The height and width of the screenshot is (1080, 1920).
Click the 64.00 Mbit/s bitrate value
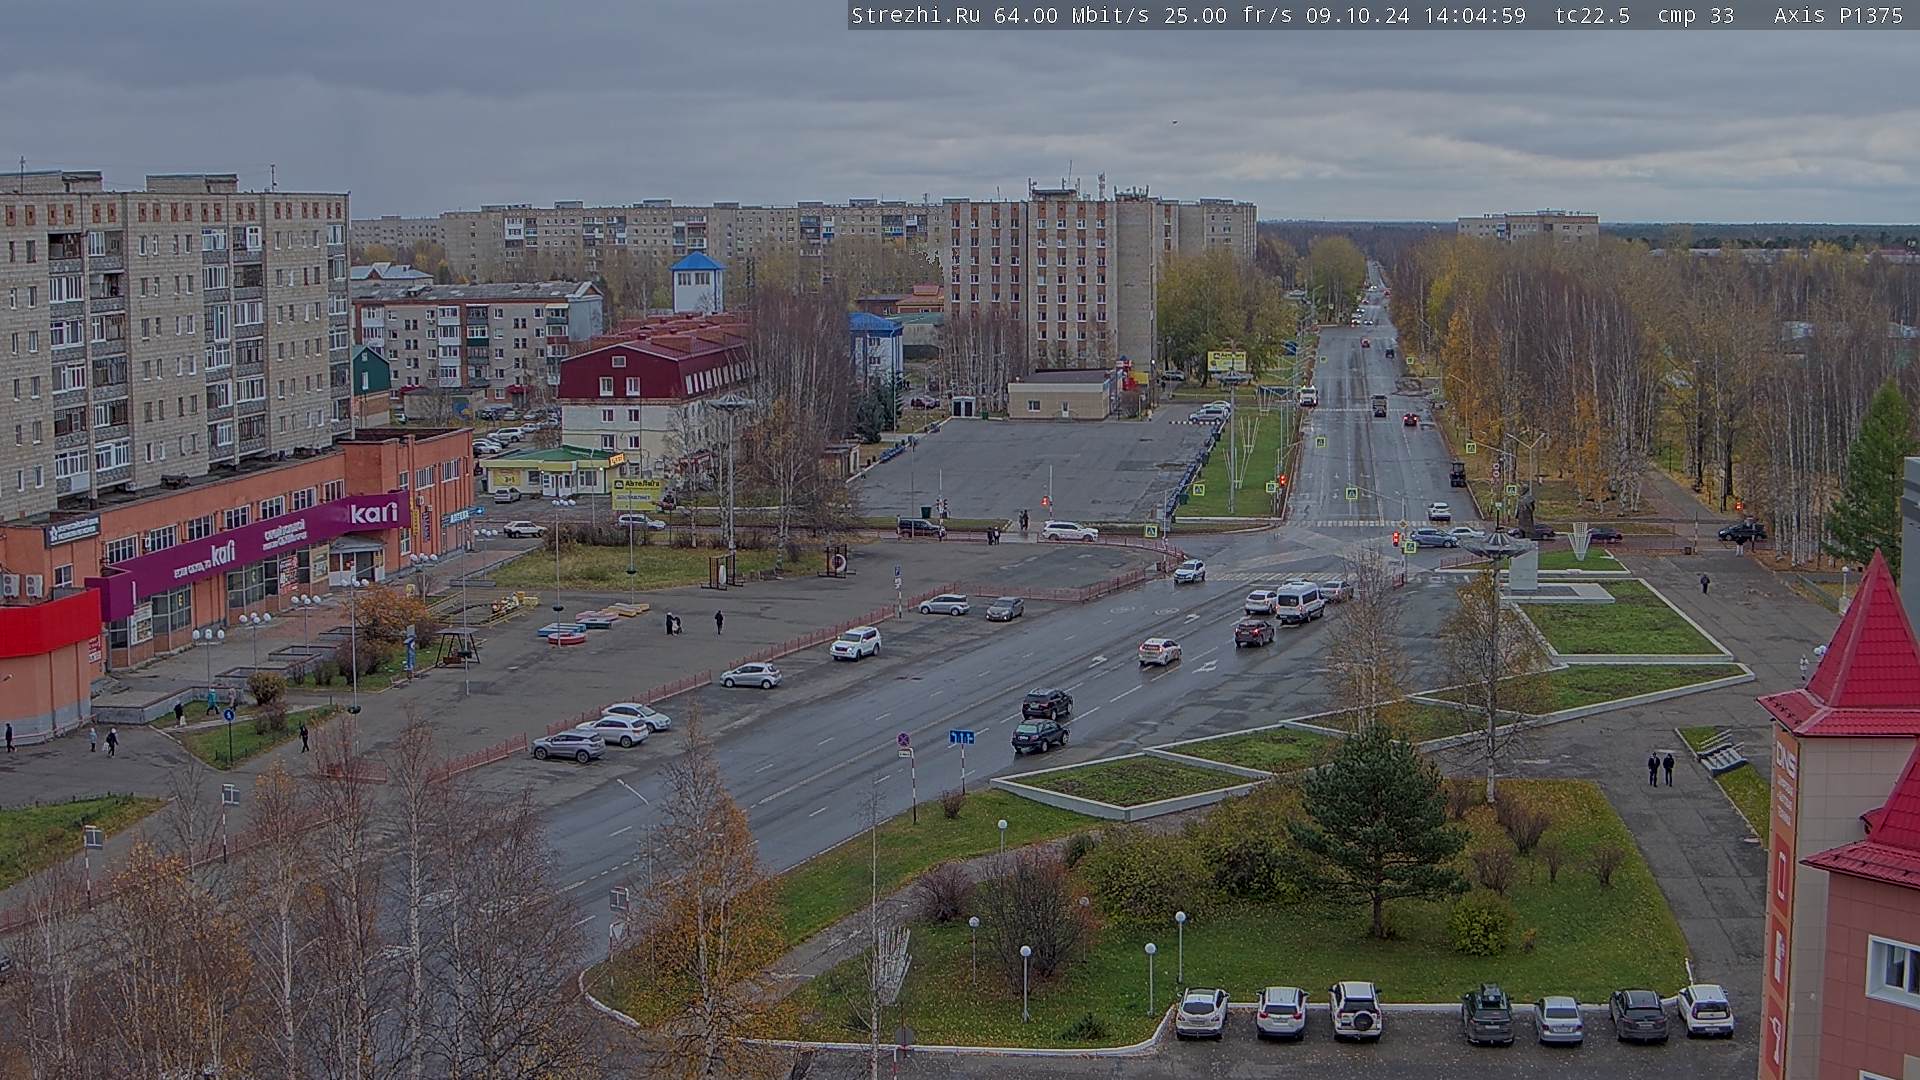1072,15
